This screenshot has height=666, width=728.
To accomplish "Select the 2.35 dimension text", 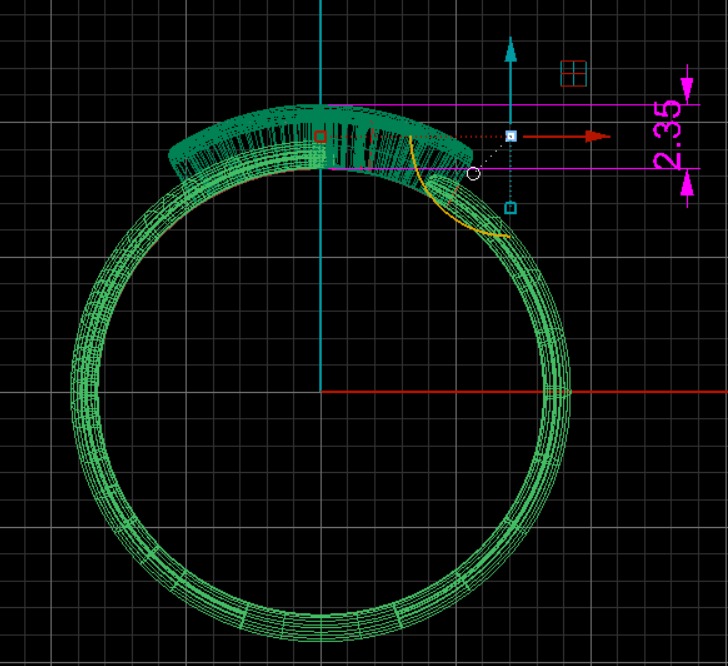I will point(668,135).
